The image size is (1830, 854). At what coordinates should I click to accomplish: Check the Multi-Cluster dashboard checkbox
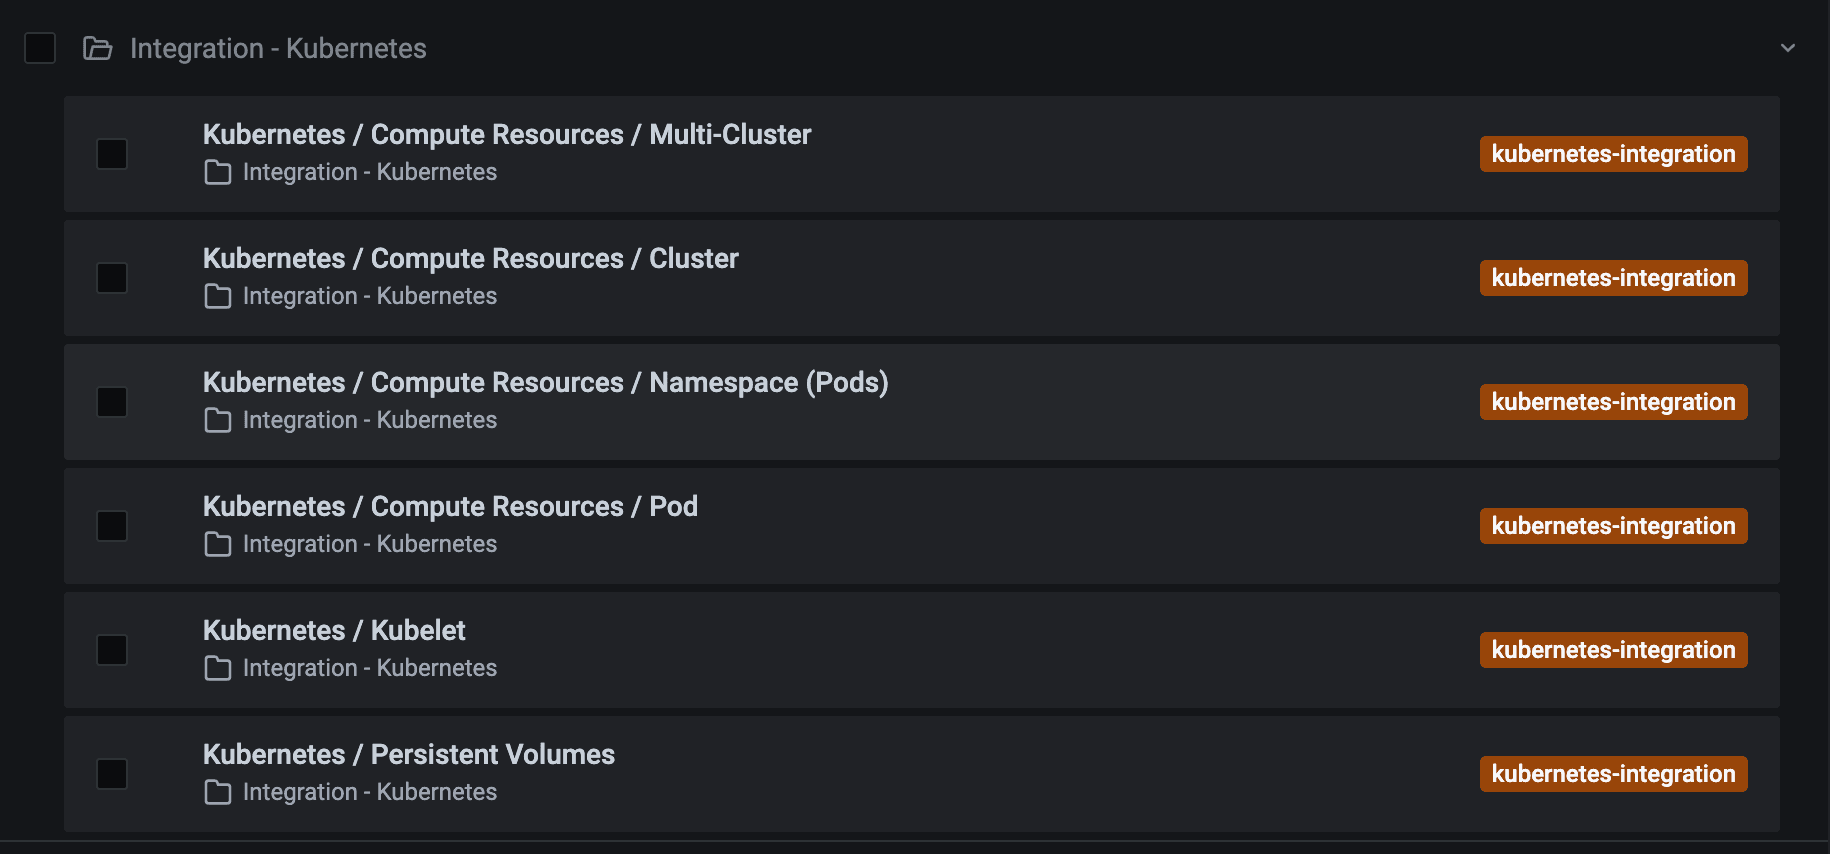[112, 154]
